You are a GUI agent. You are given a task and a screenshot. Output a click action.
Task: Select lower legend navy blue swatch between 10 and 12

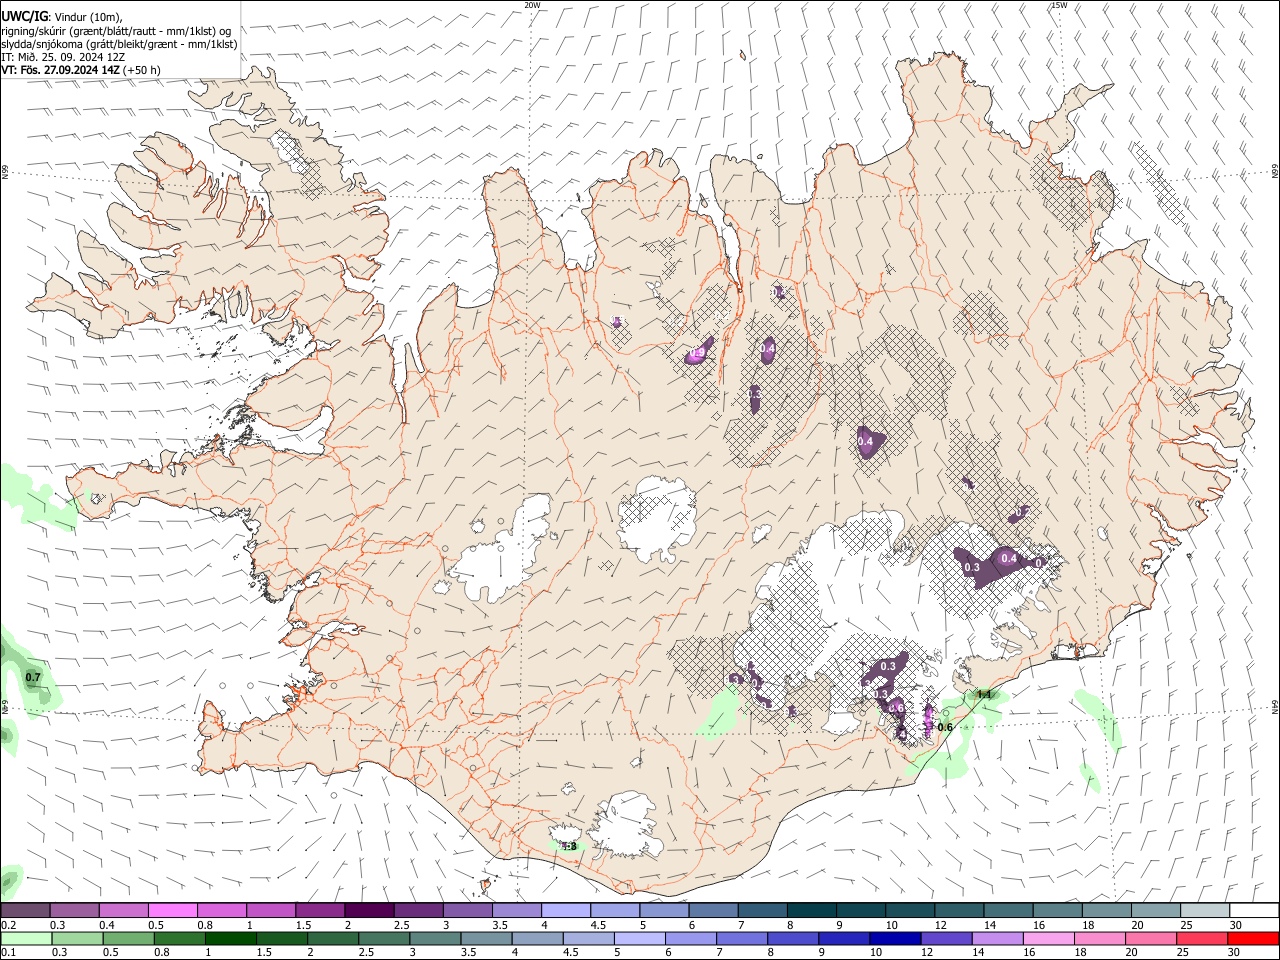point(895,938)
